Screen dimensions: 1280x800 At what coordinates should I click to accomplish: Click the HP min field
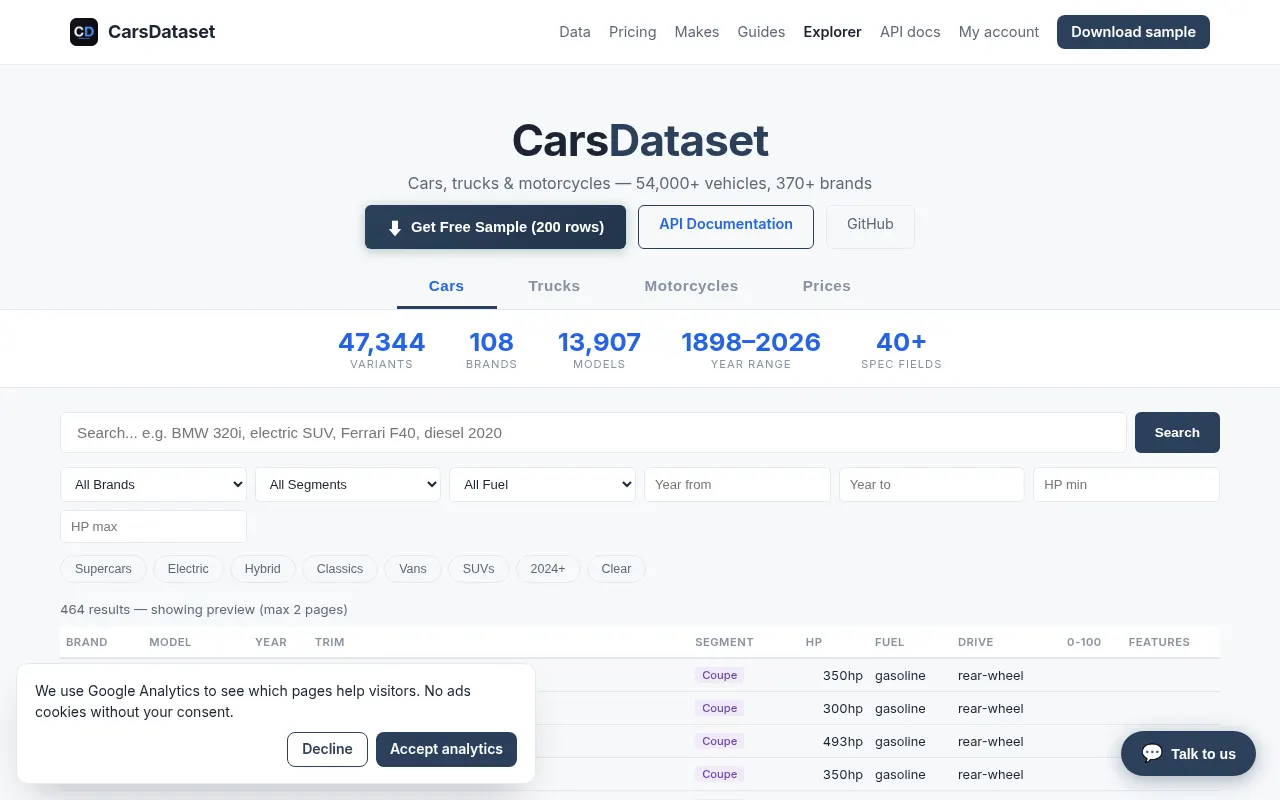(1126, 484)
